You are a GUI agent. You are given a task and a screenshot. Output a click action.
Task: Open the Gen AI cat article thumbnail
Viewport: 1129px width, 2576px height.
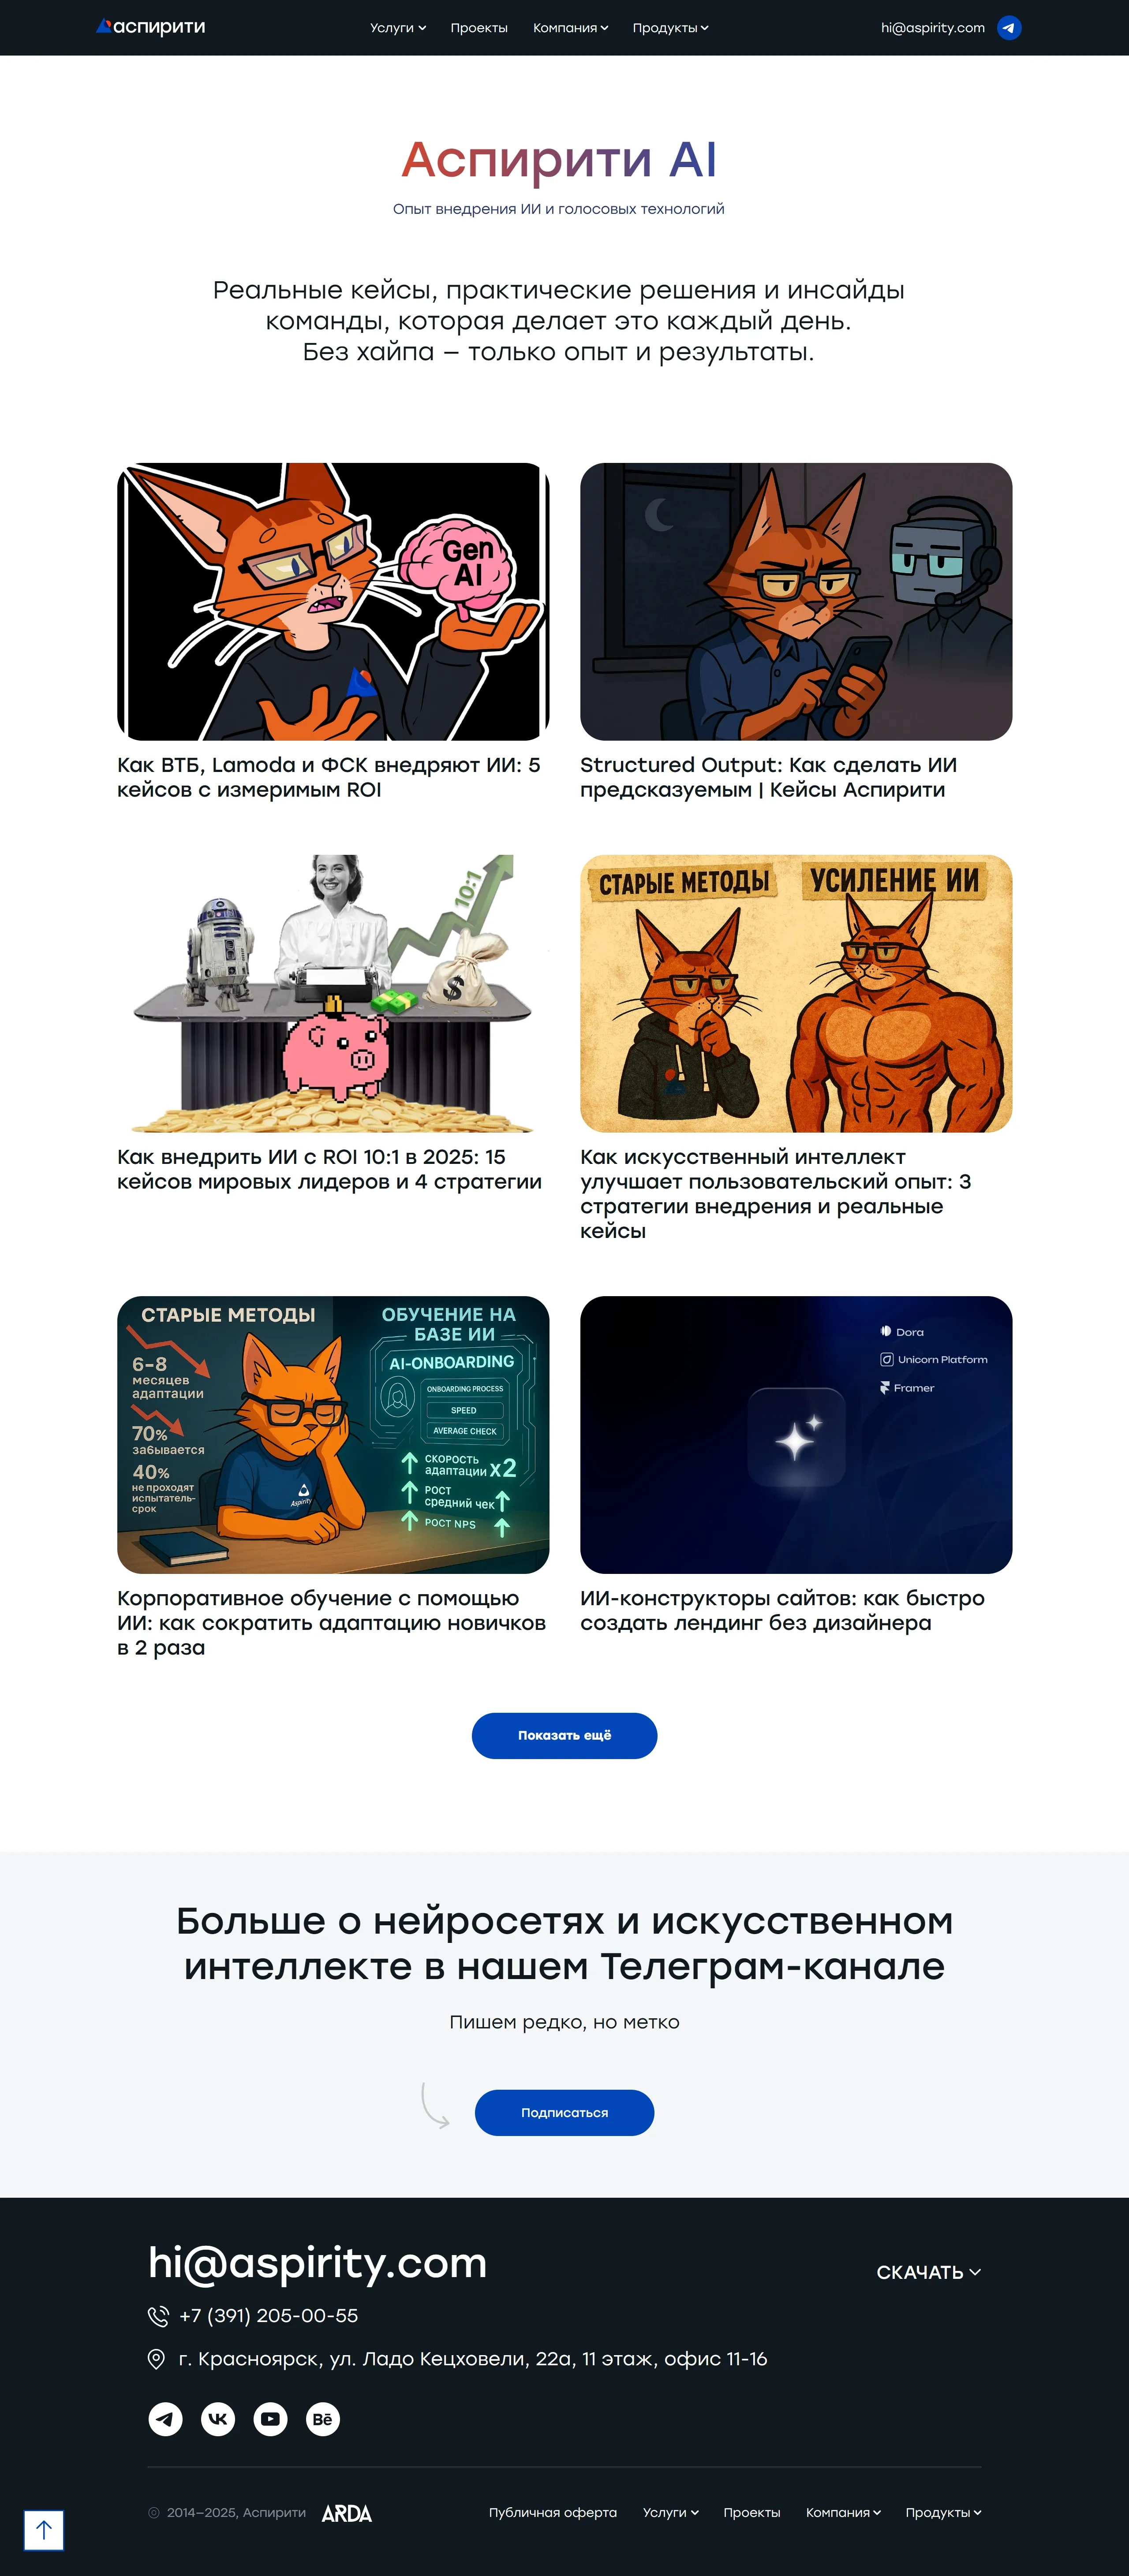pos(333,601)
